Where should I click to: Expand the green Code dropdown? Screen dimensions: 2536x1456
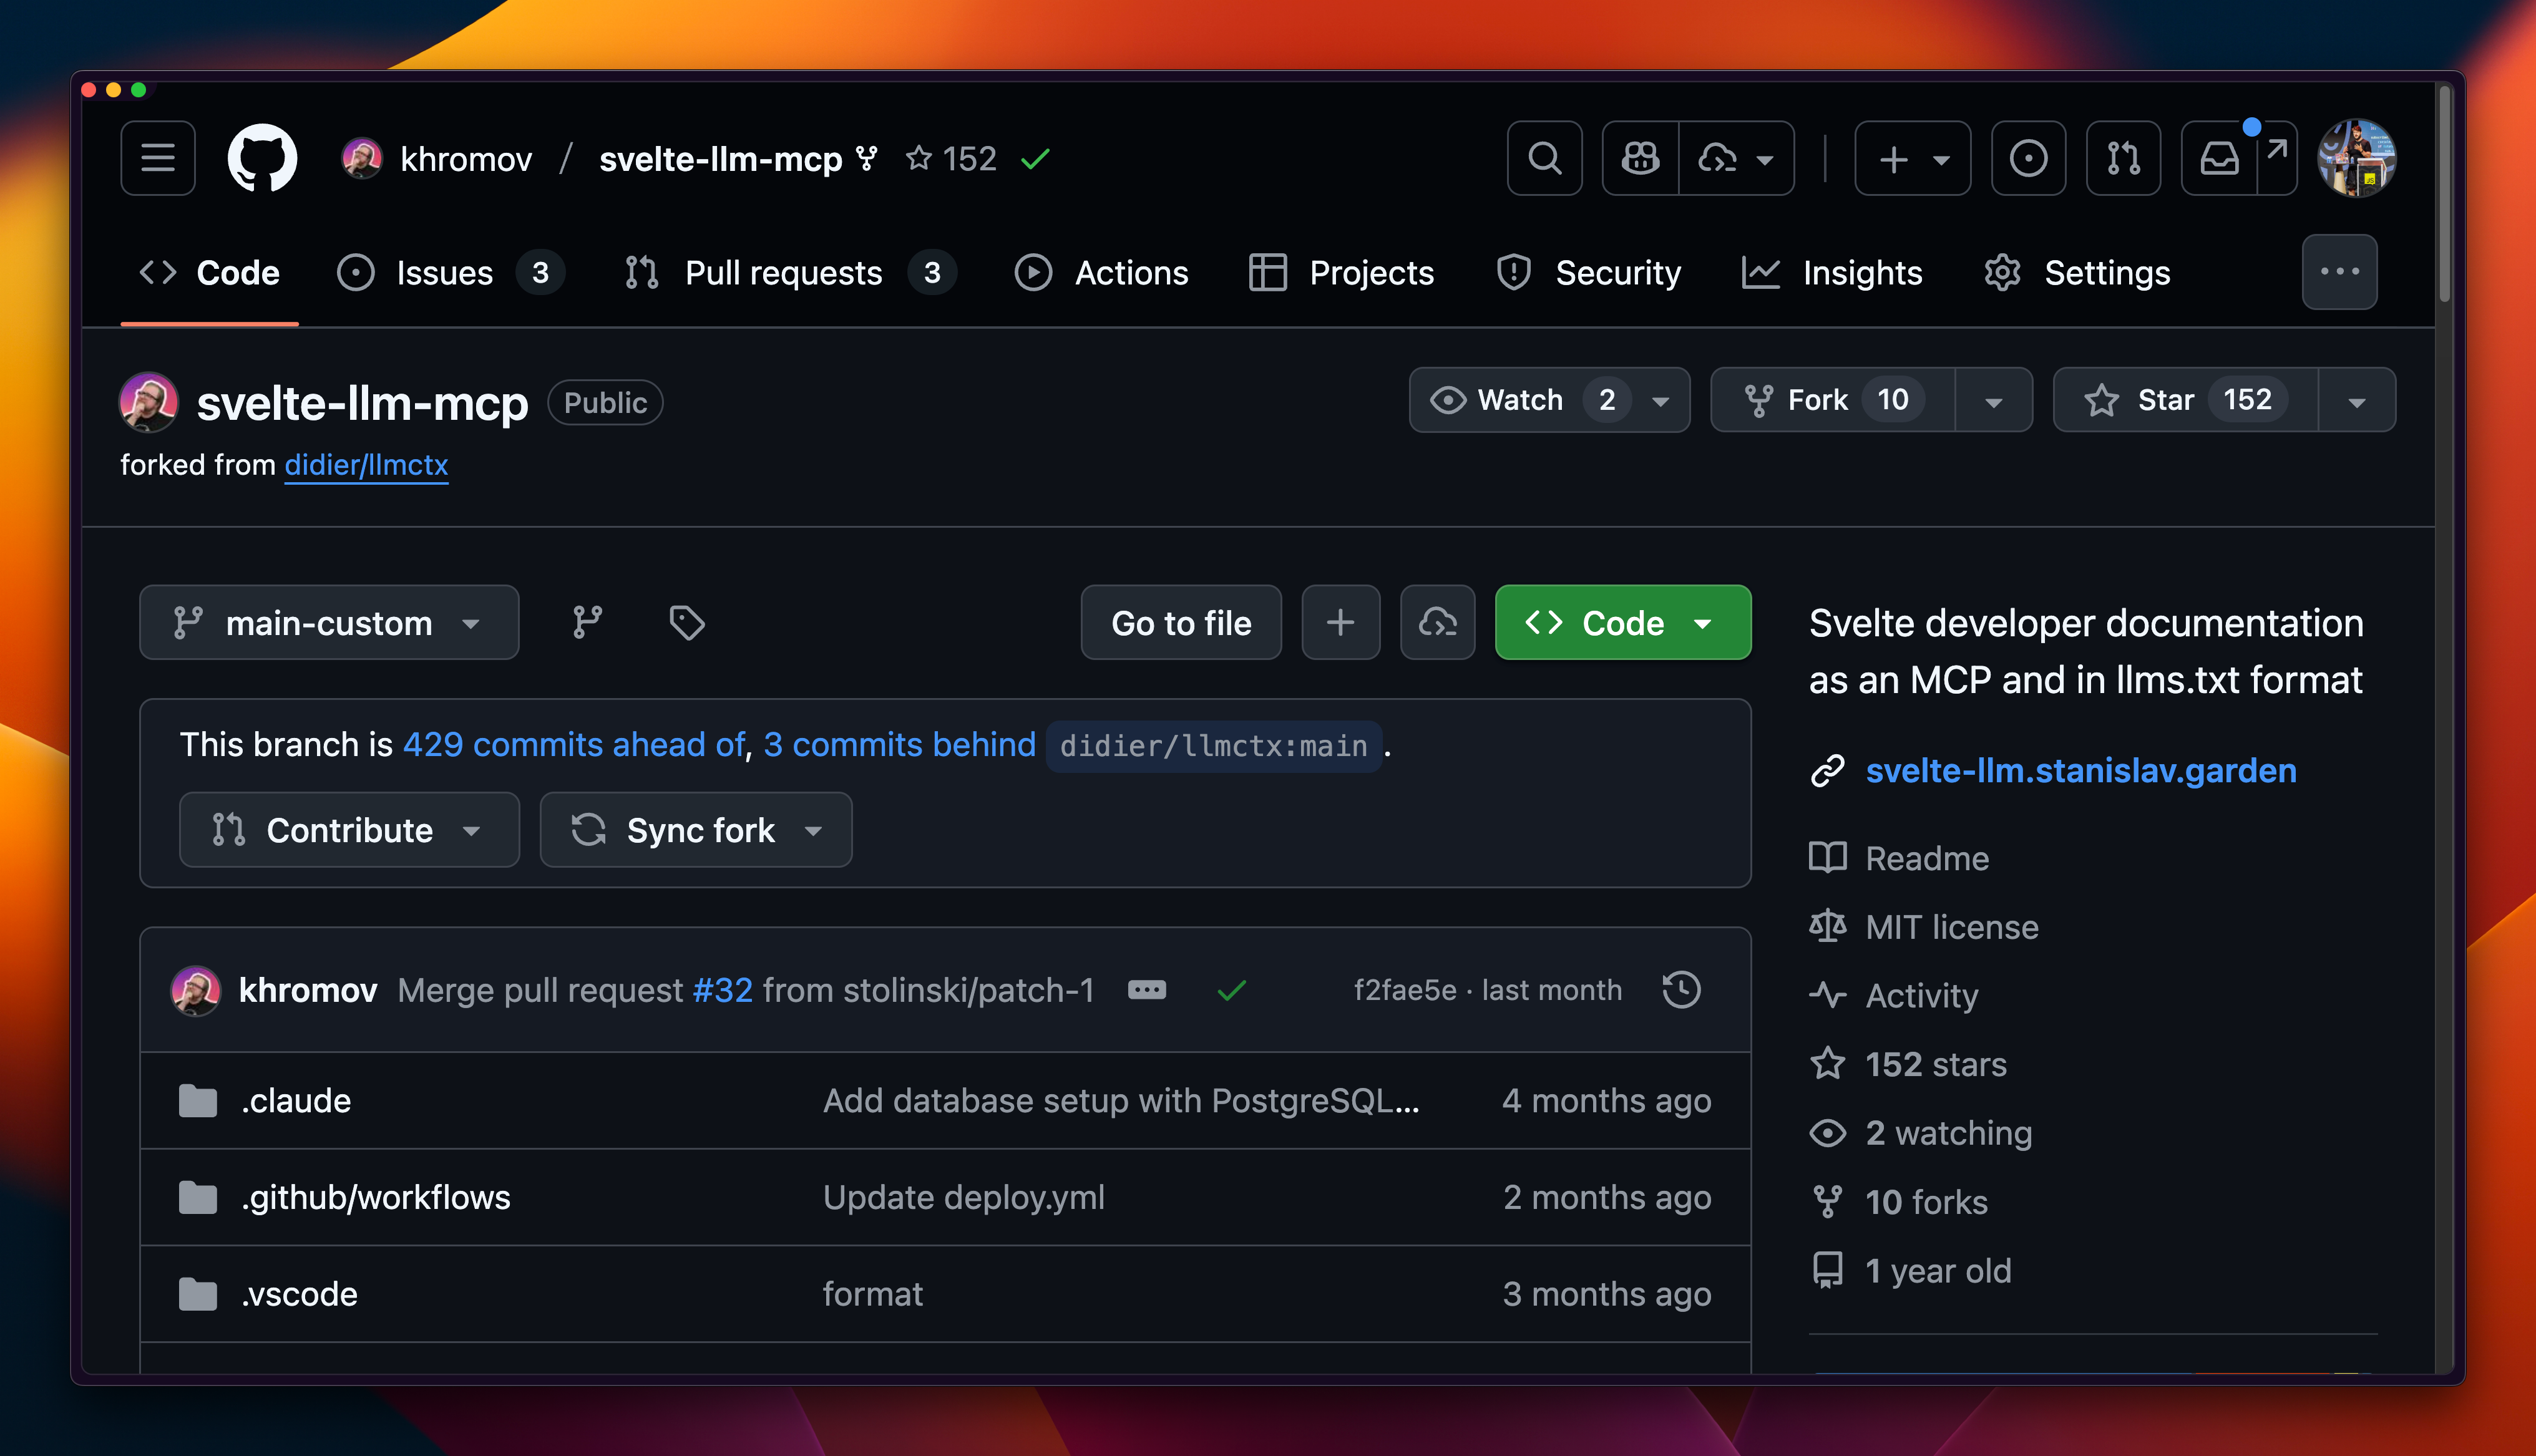click(x=1704, y=622)
